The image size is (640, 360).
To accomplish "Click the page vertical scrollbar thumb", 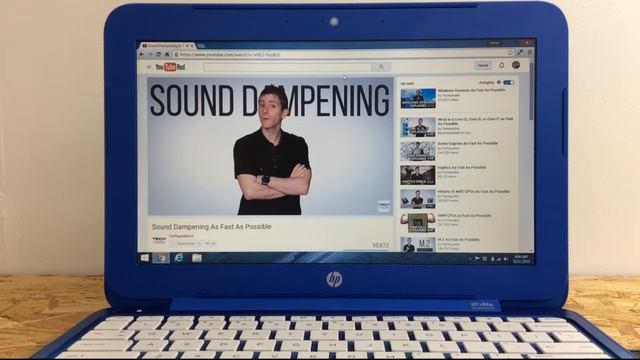I will [x=531, y=91].
